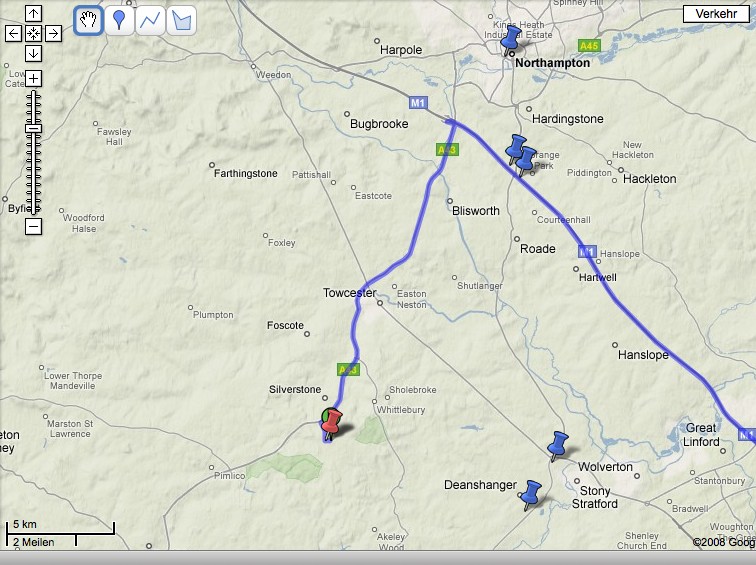
Task: Select the blue pushpin west of Wolverton
Action: [557, 445]
